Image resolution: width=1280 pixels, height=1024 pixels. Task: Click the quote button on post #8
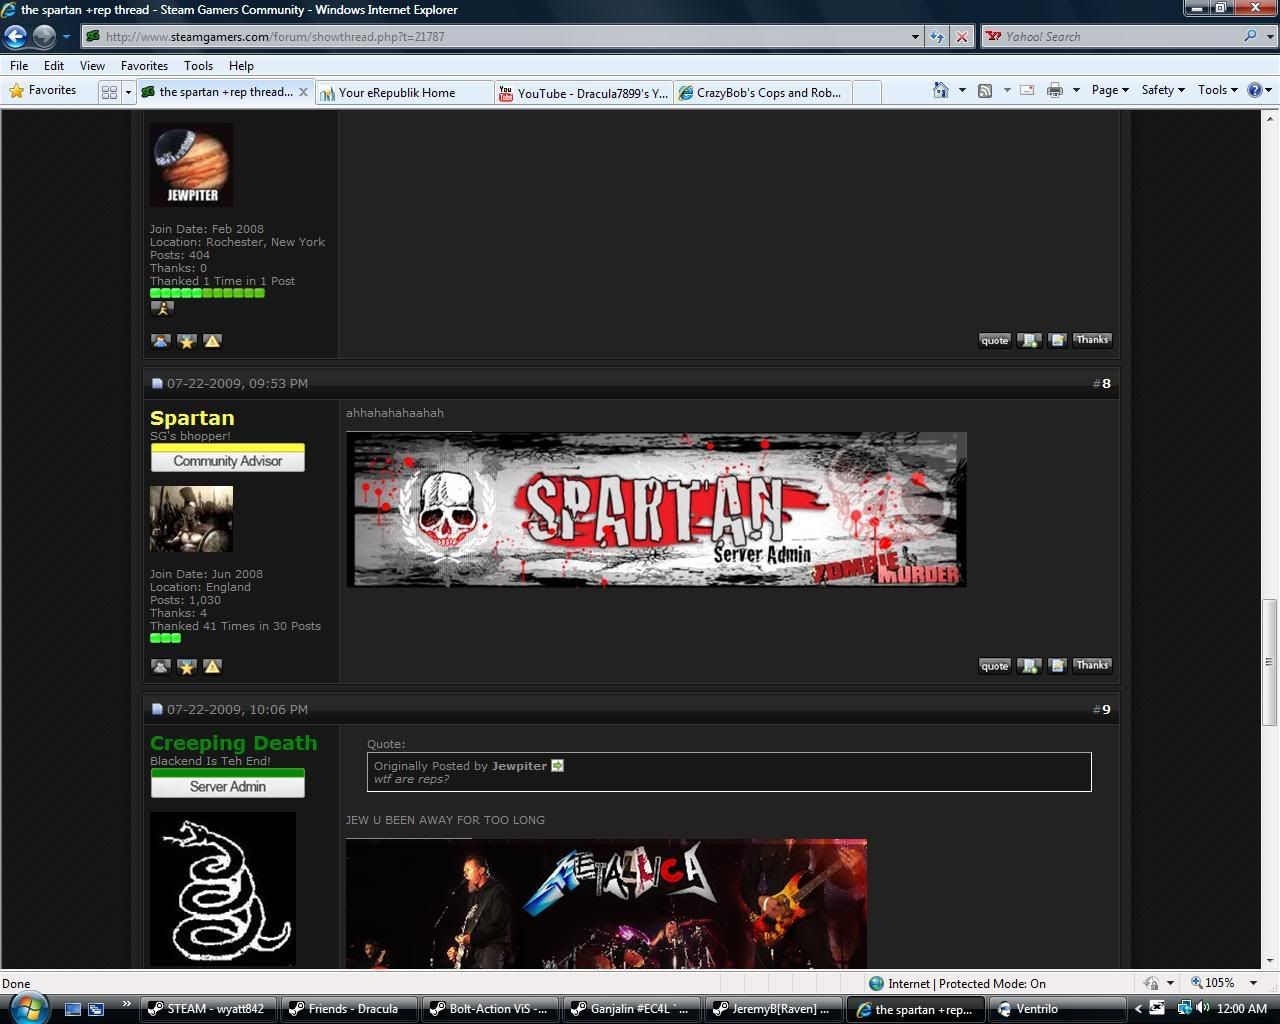click(x=994, y=666)
